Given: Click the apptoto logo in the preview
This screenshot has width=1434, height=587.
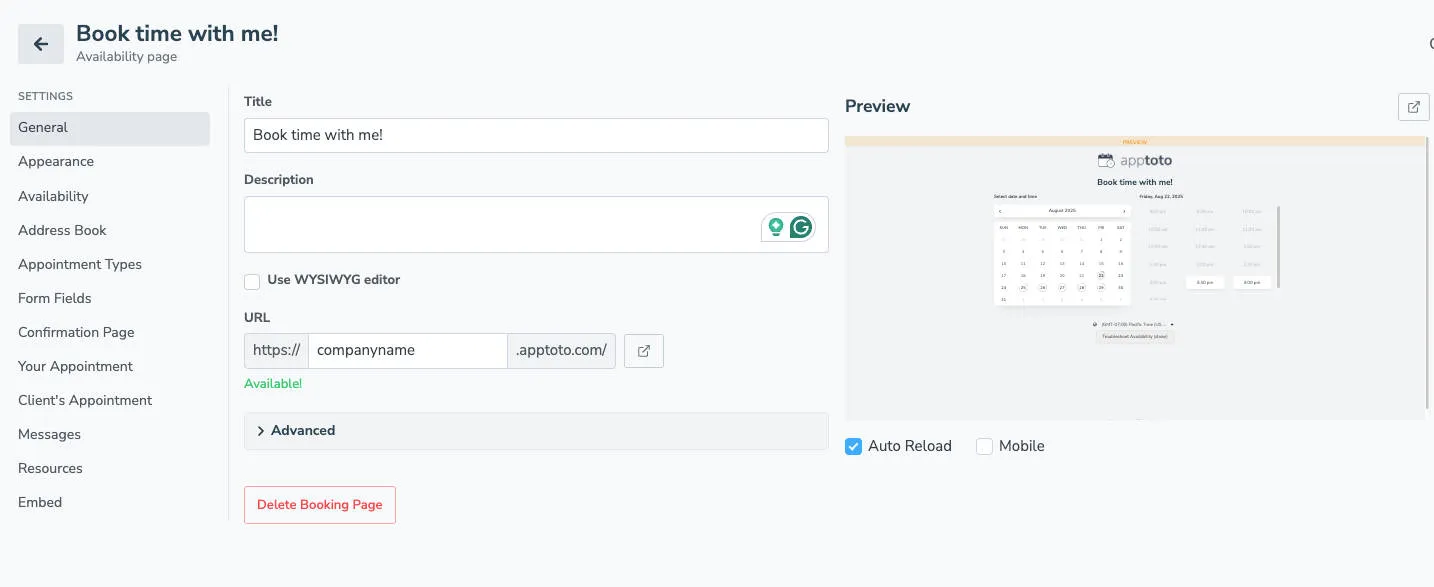Looking at the screenshot, I should 1135,160.
